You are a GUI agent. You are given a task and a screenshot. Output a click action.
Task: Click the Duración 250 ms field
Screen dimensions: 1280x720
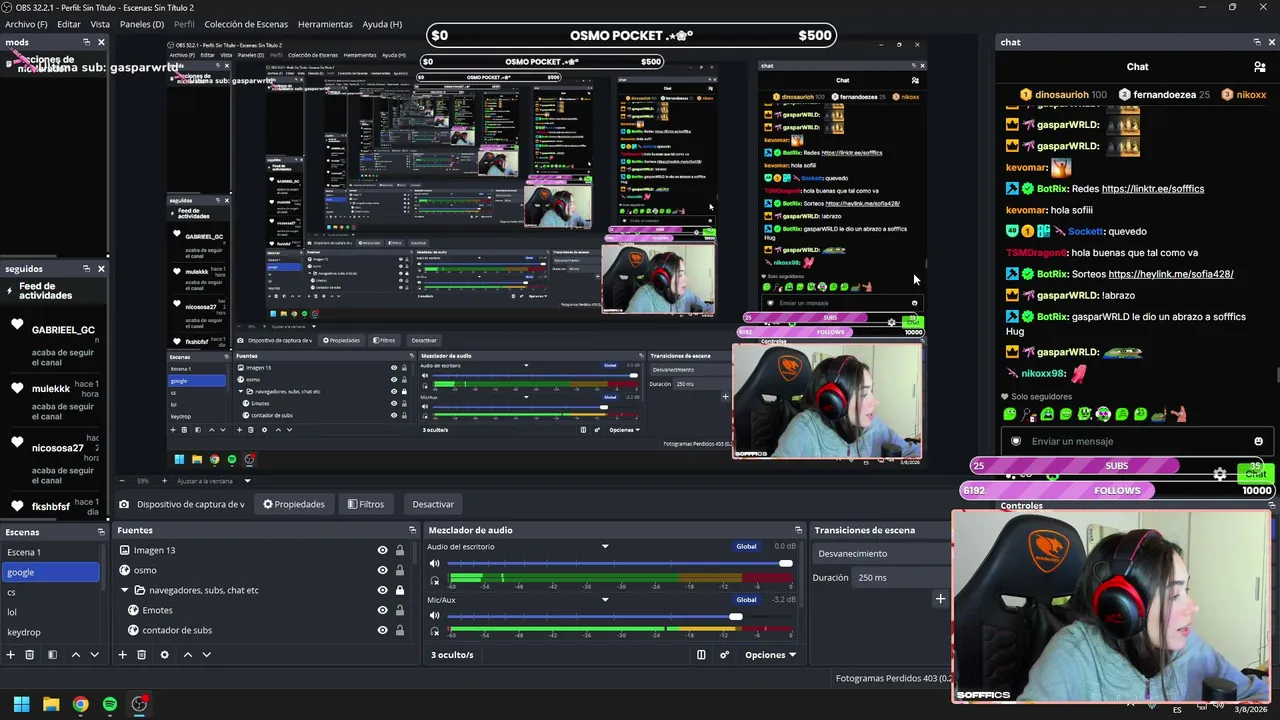[x=900, y=578]
